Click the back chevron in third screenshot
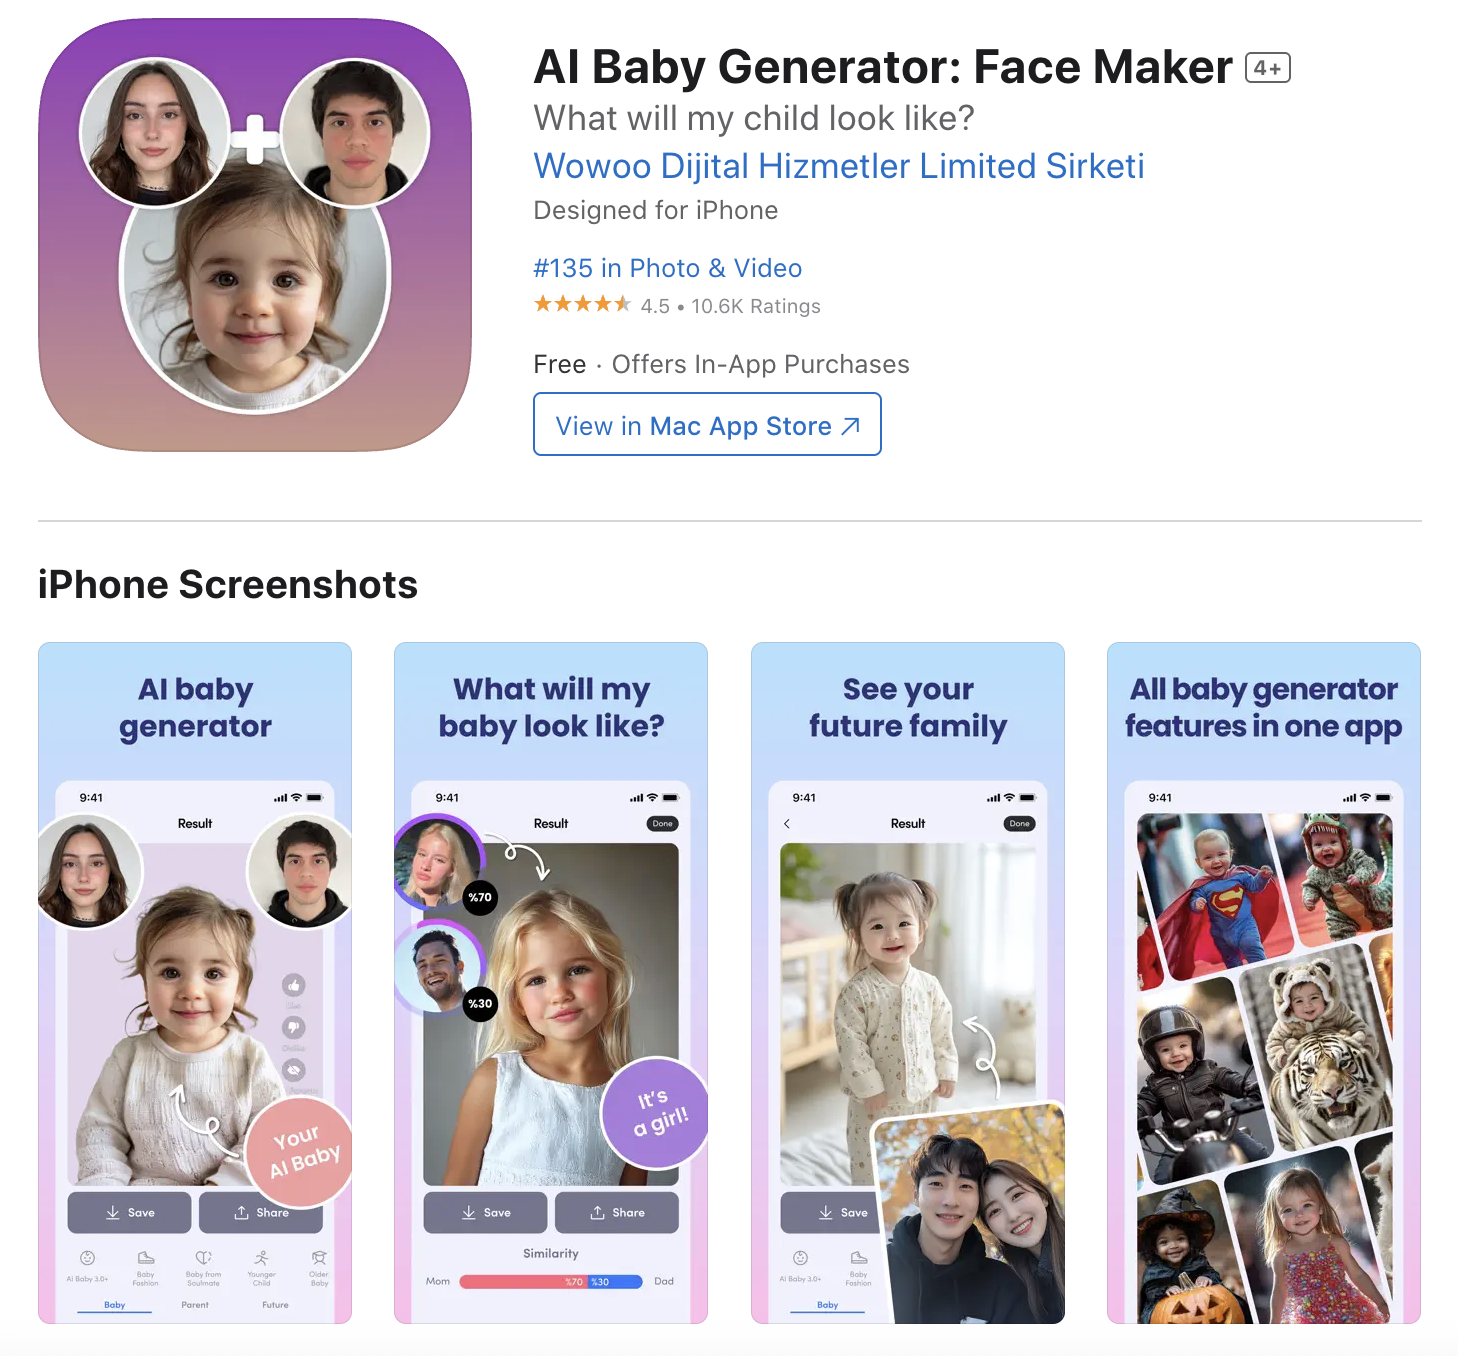This screenshot has height=1356, width=1458. pos(787,824)
